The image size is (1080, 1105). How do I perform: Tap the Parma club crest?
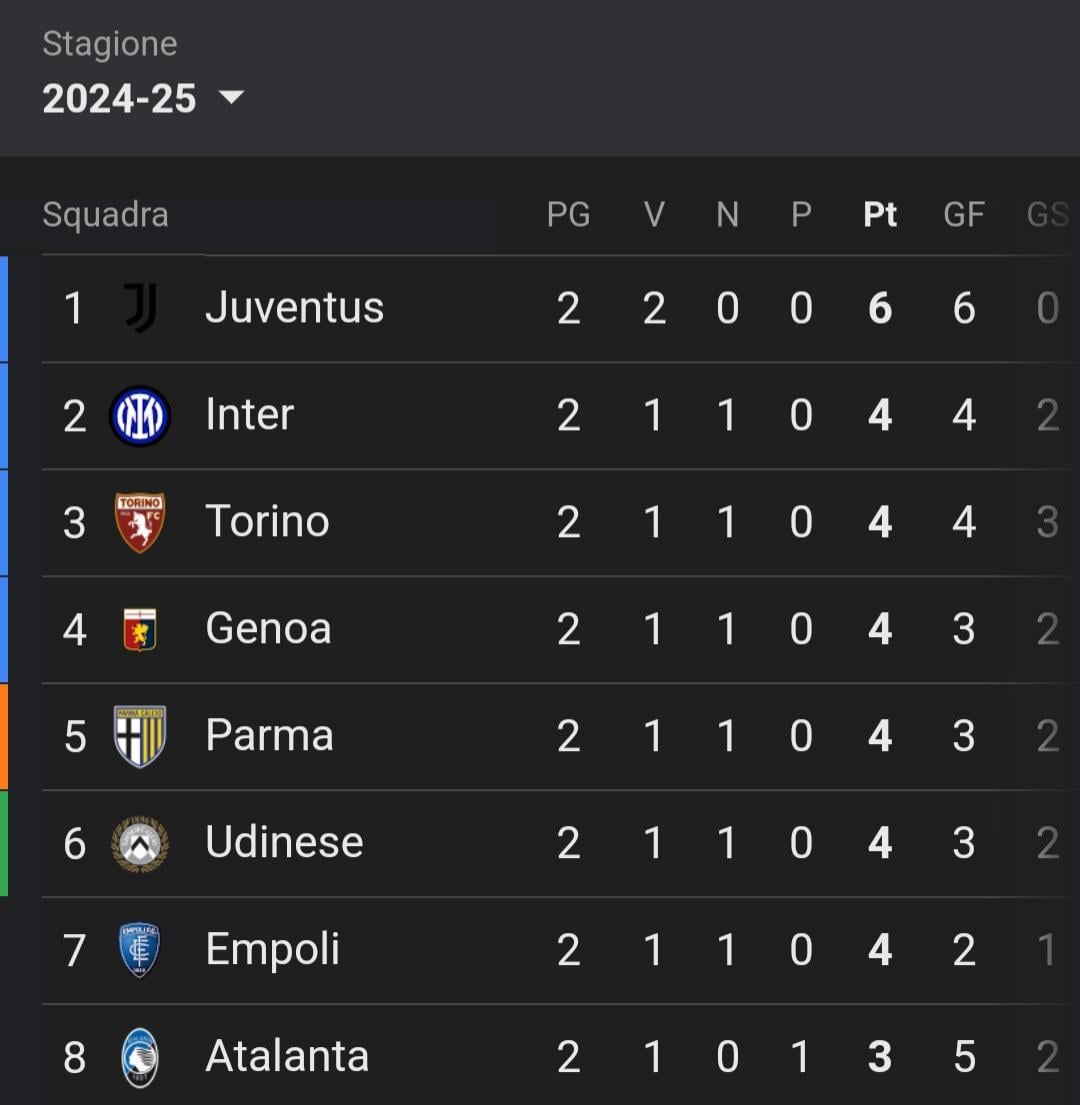(x=140, y=736)
